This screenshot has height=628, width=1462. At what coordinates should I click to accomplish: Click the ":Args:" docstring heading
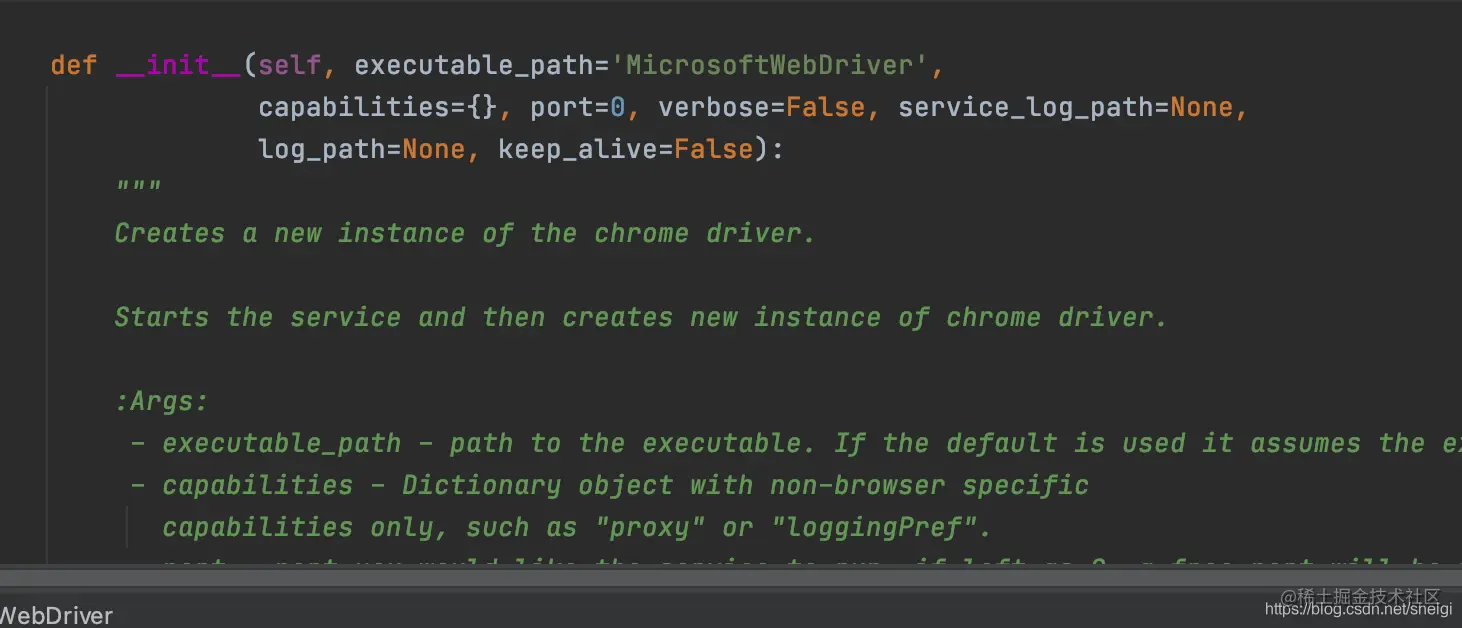click(161, 402)
